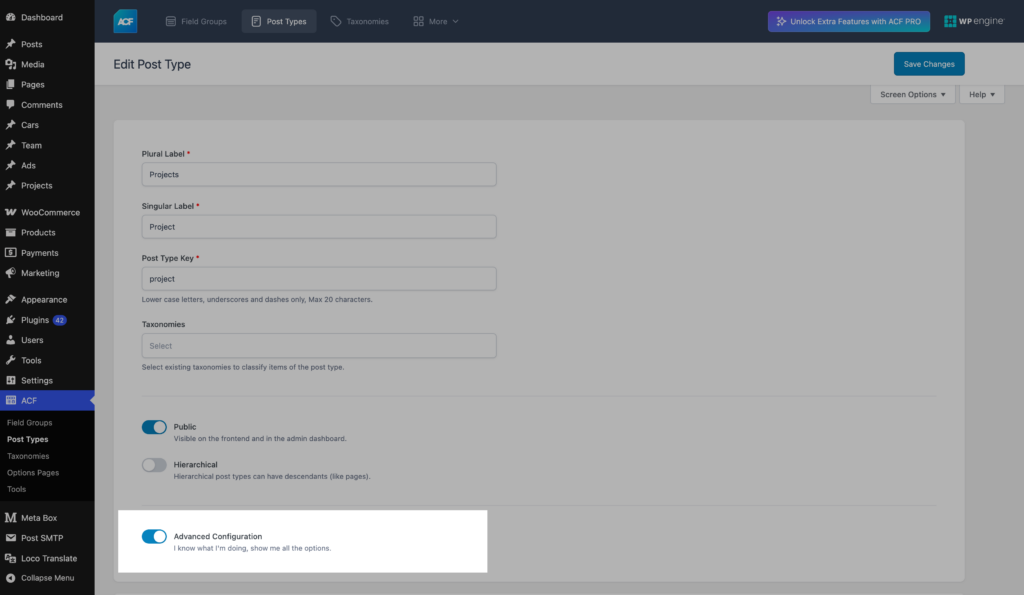Click the Projects pin icon
Image resolution: width=1024 pixels, height=595 pixels.
coord(10,185)
